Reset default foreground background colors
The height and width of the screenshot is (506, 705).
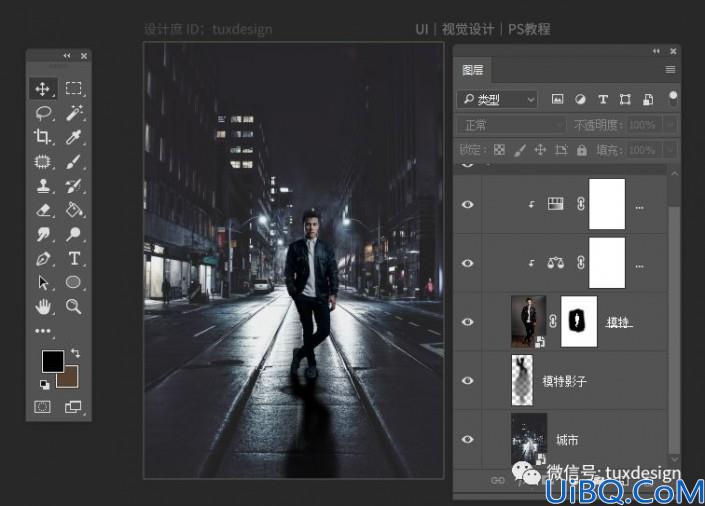(x=45, y=384)
